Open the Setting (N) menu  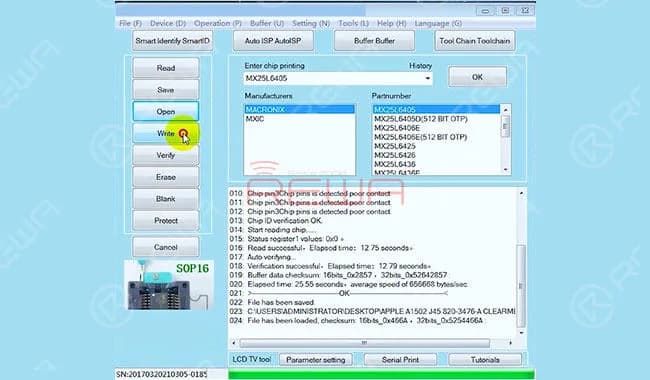[311, 23]
